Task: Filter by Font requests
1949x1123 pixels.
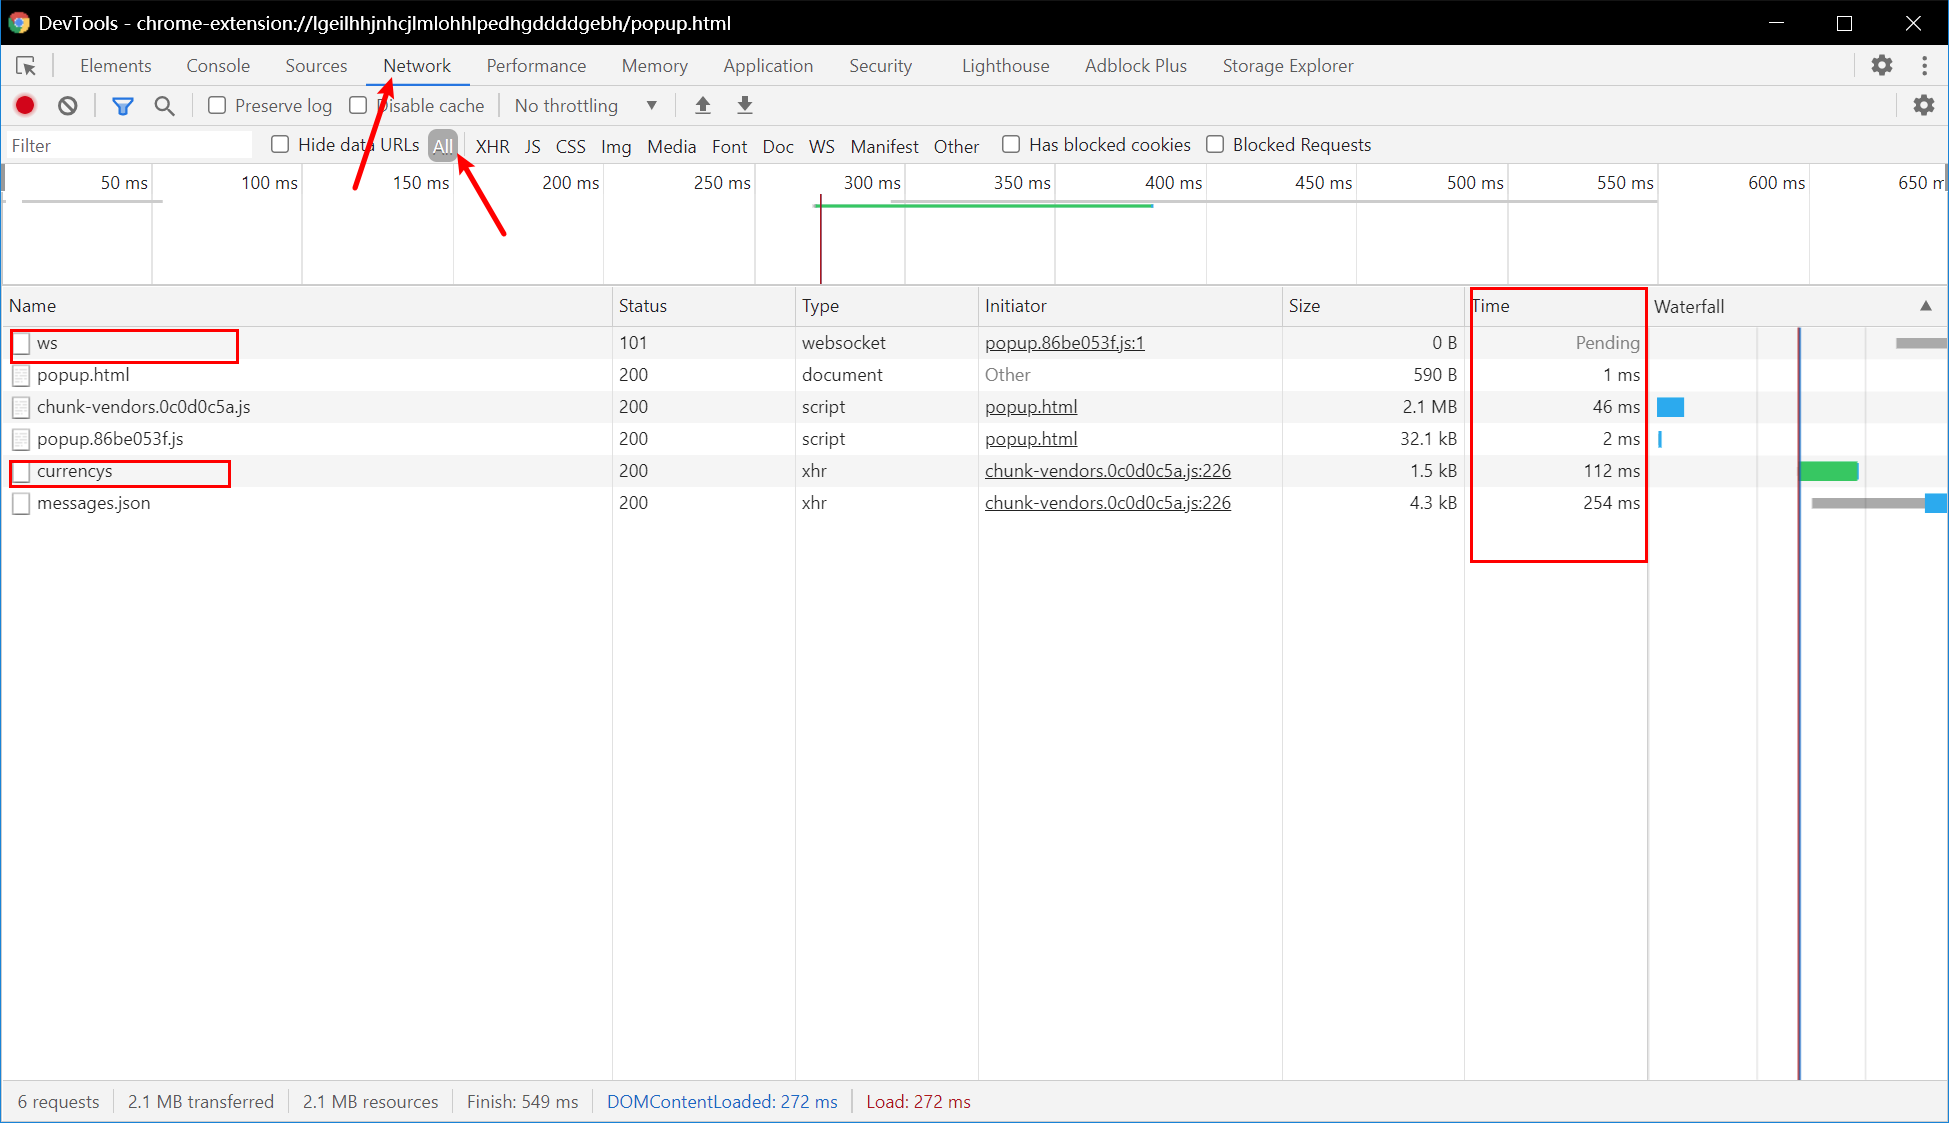Action: (x=729, y=146)
